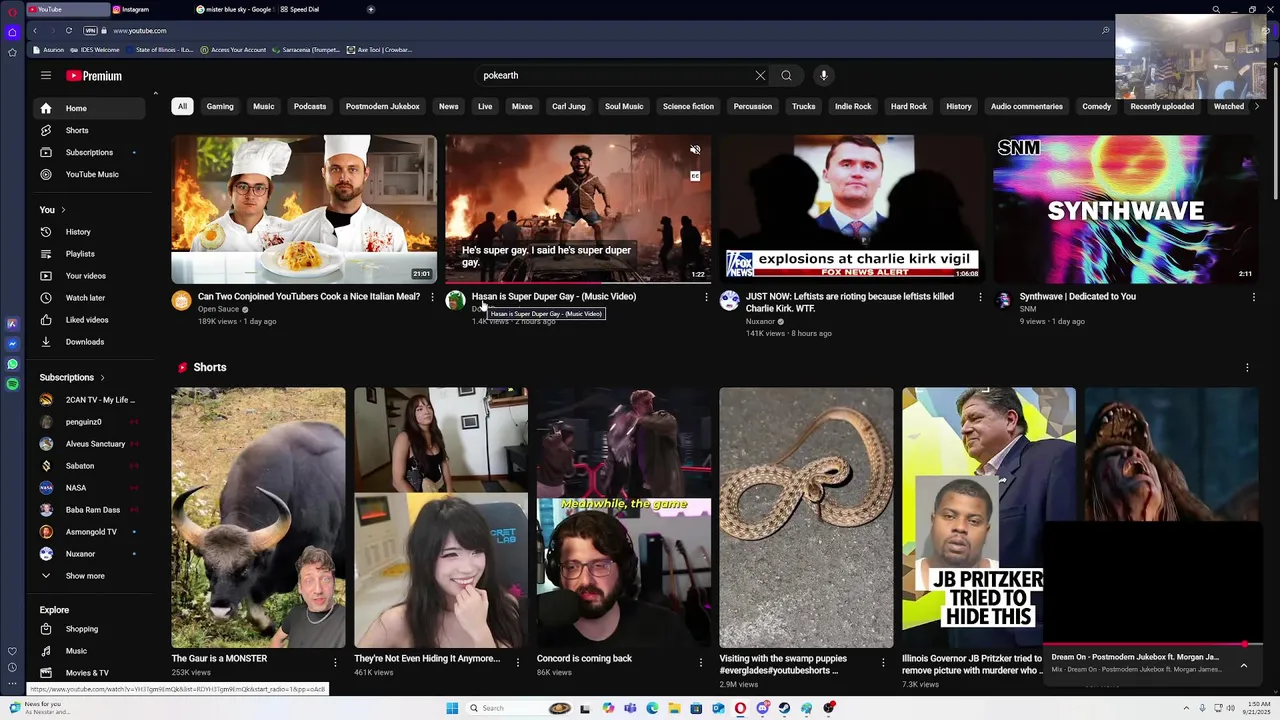This screenshot has height=720, width=1280.
Task: Click Opera sidebar home icon
Action: (x=12, y=32)
